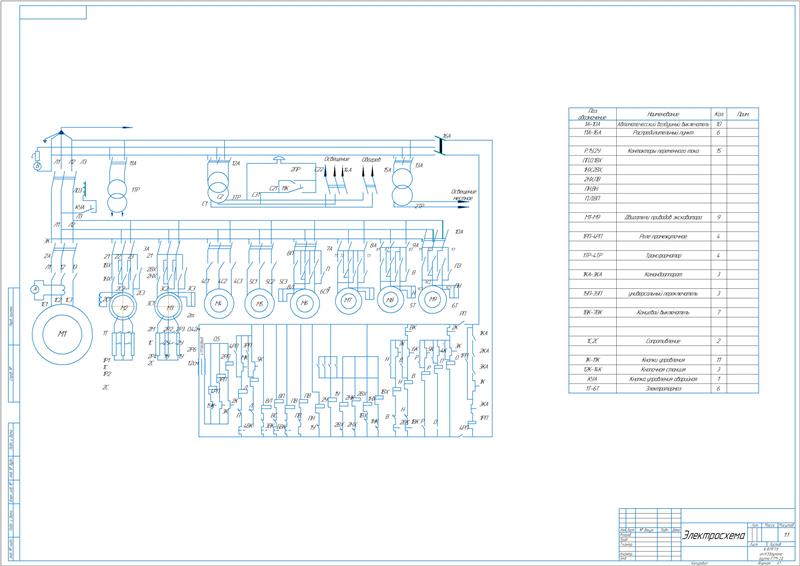Select 'Двигатели приводов экскаватора' row text
This screenshot has height=566, width=800.
(x=663, y=217)
